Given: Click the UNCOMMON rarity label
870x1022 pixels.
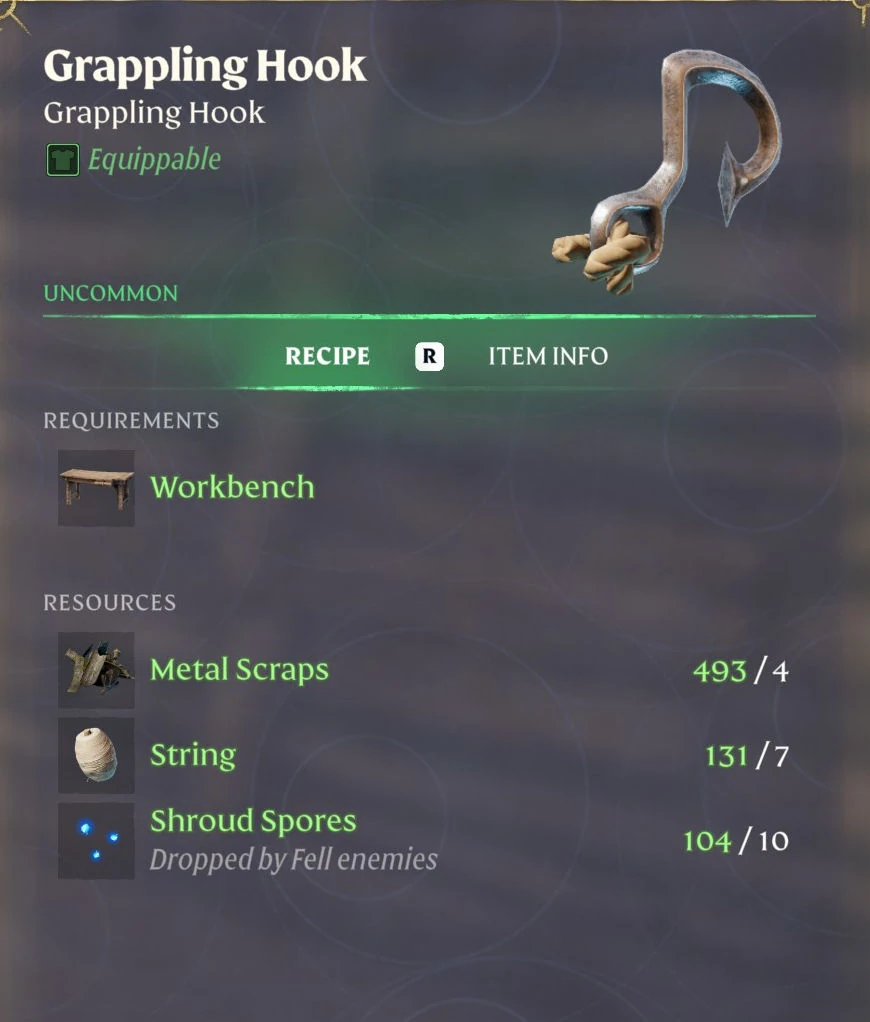Looking at the screenshot, I should click(x=111, y=293).
